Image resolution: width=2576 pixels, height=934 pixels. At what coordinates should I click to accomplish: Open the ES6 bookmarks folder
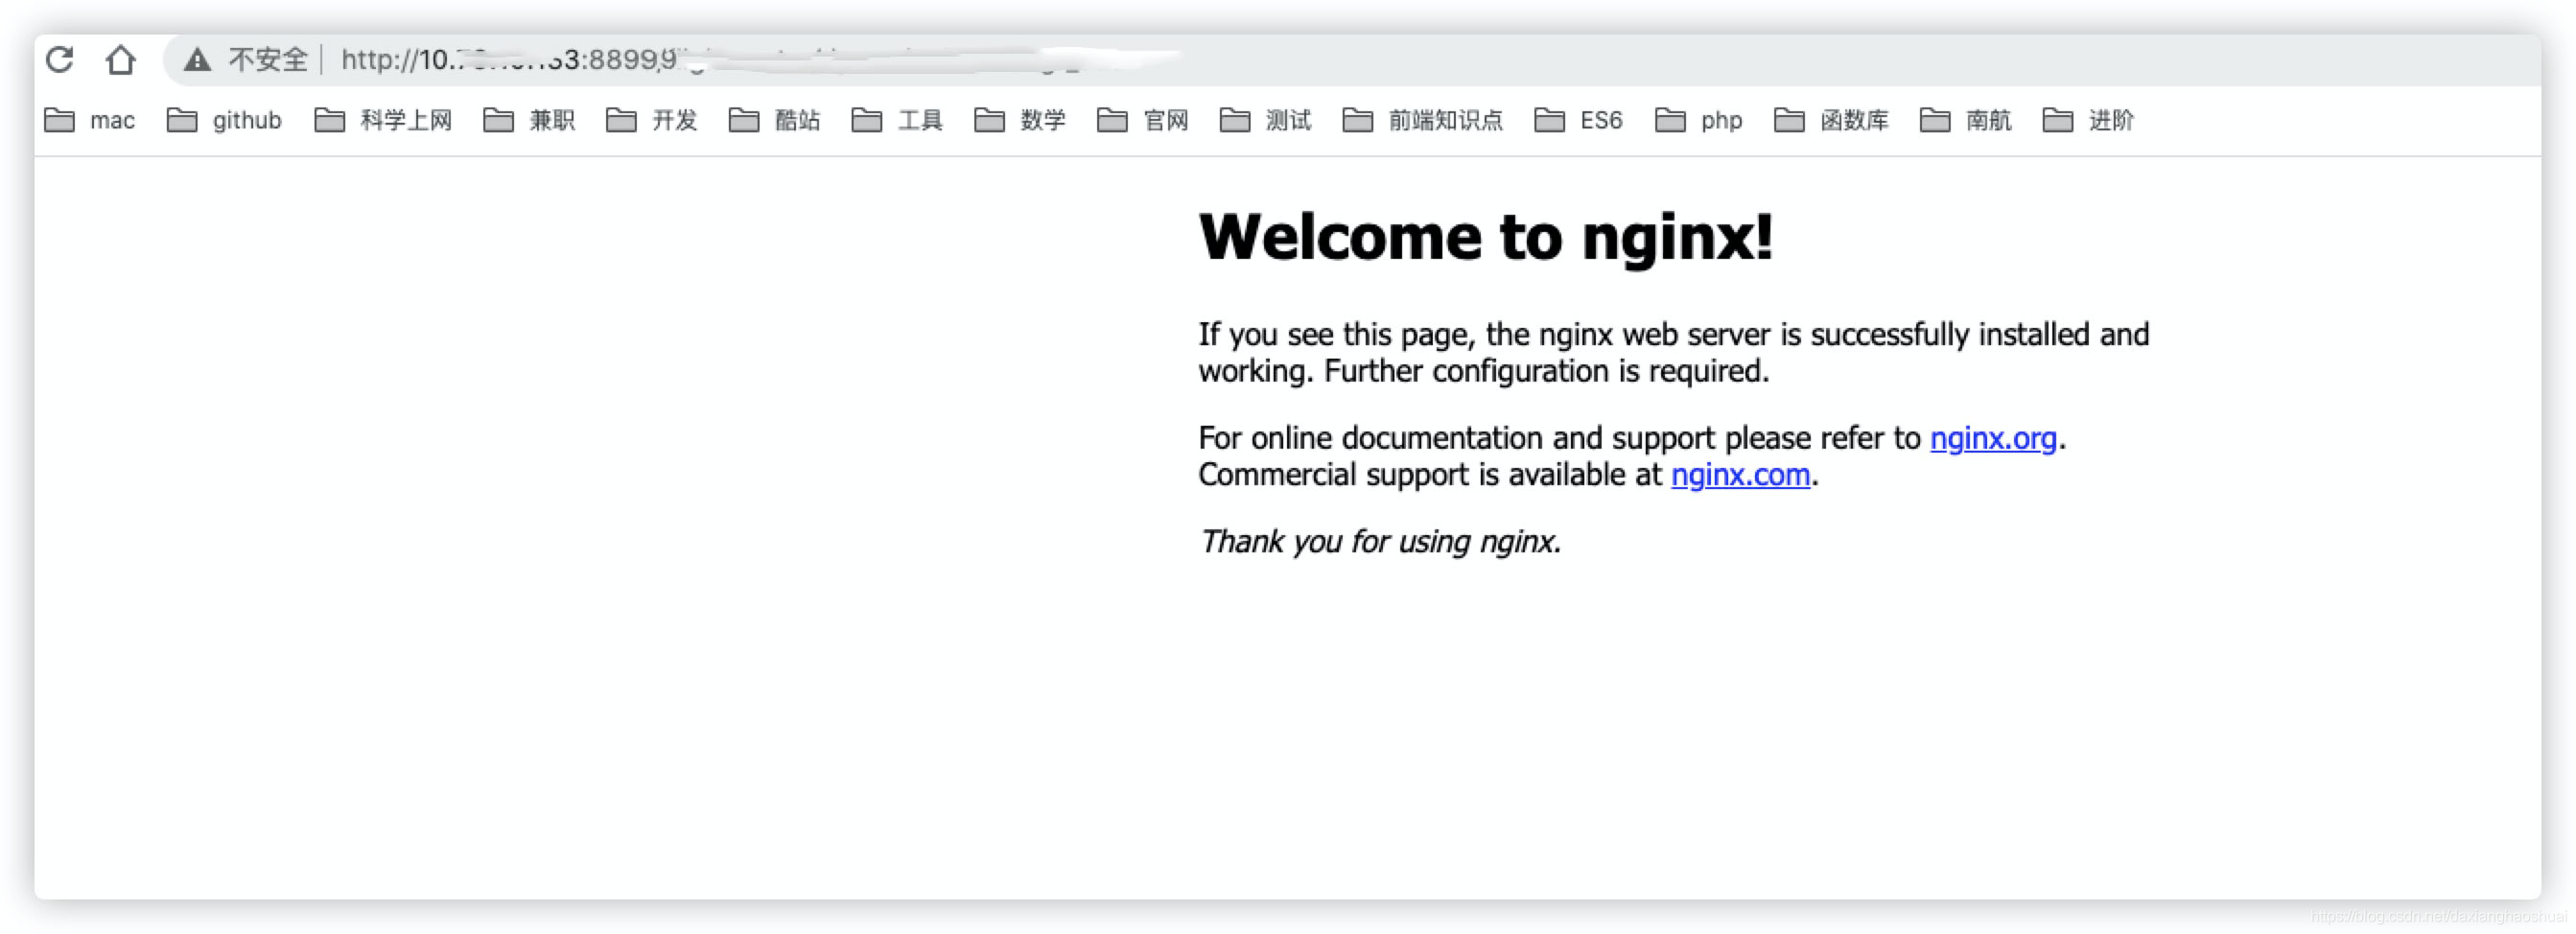pos(1579,120)
